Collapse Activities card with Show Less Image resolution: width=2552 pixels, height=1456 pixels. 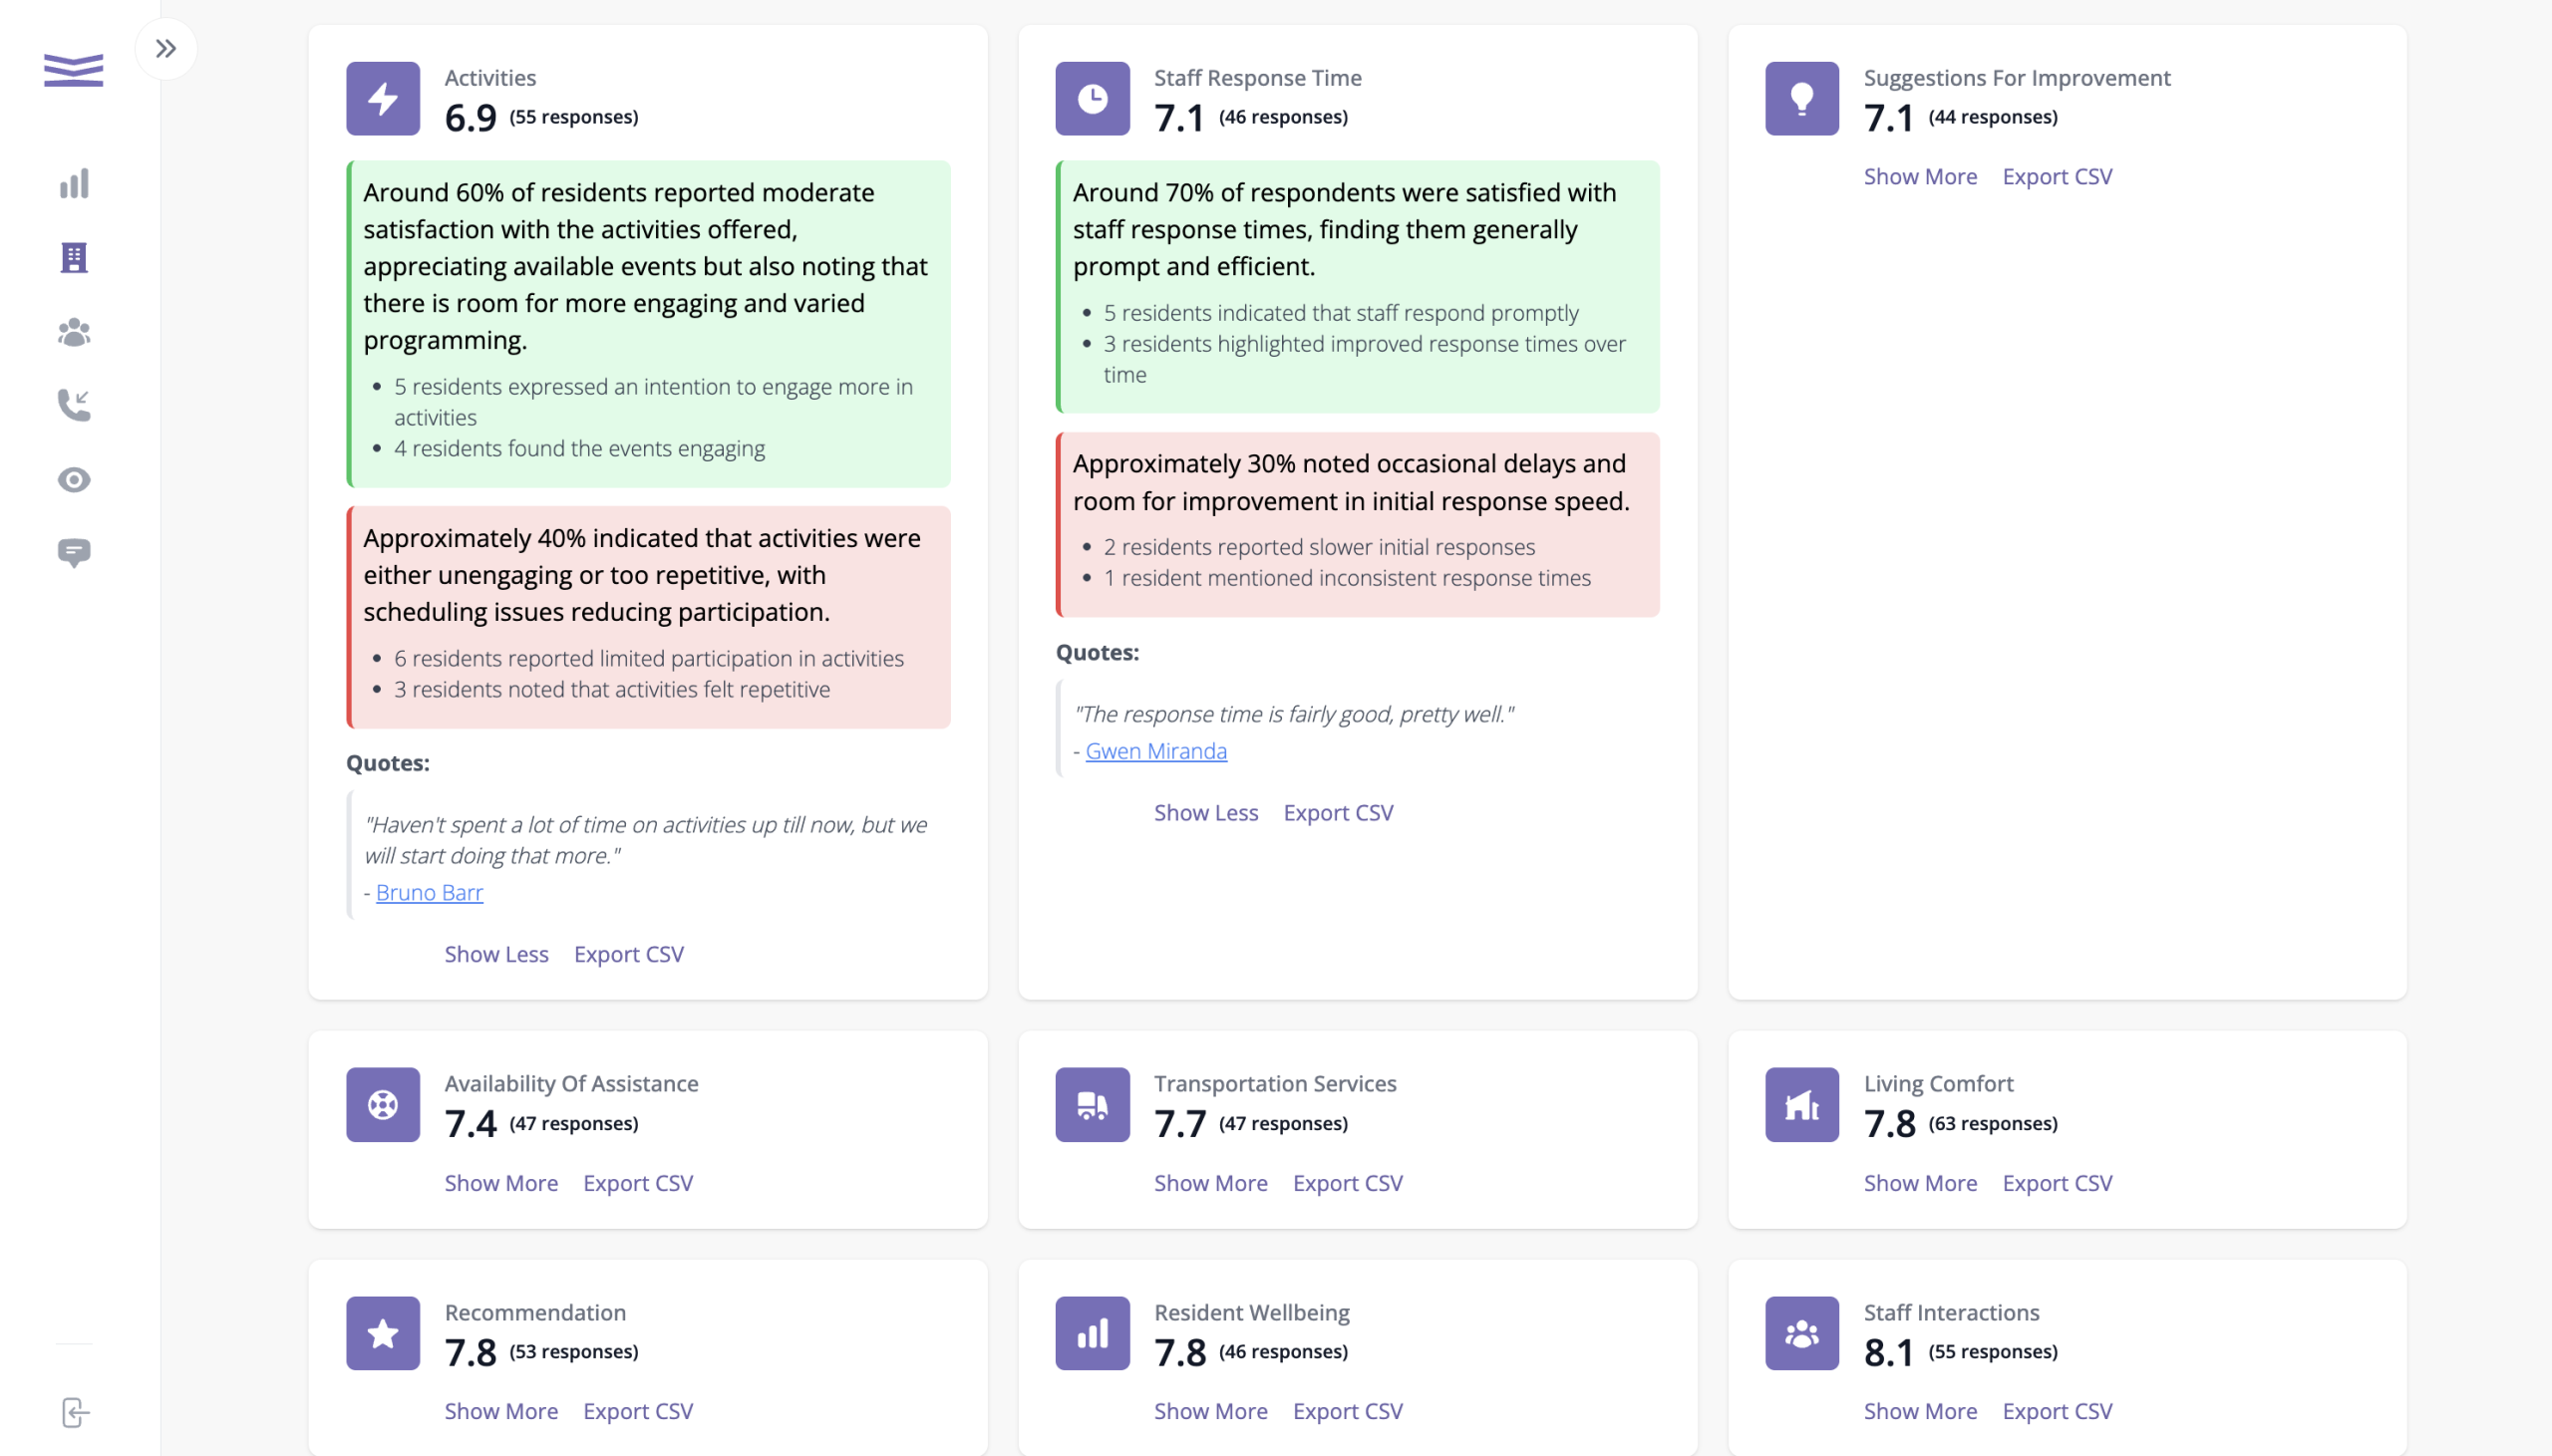[496, 954]
